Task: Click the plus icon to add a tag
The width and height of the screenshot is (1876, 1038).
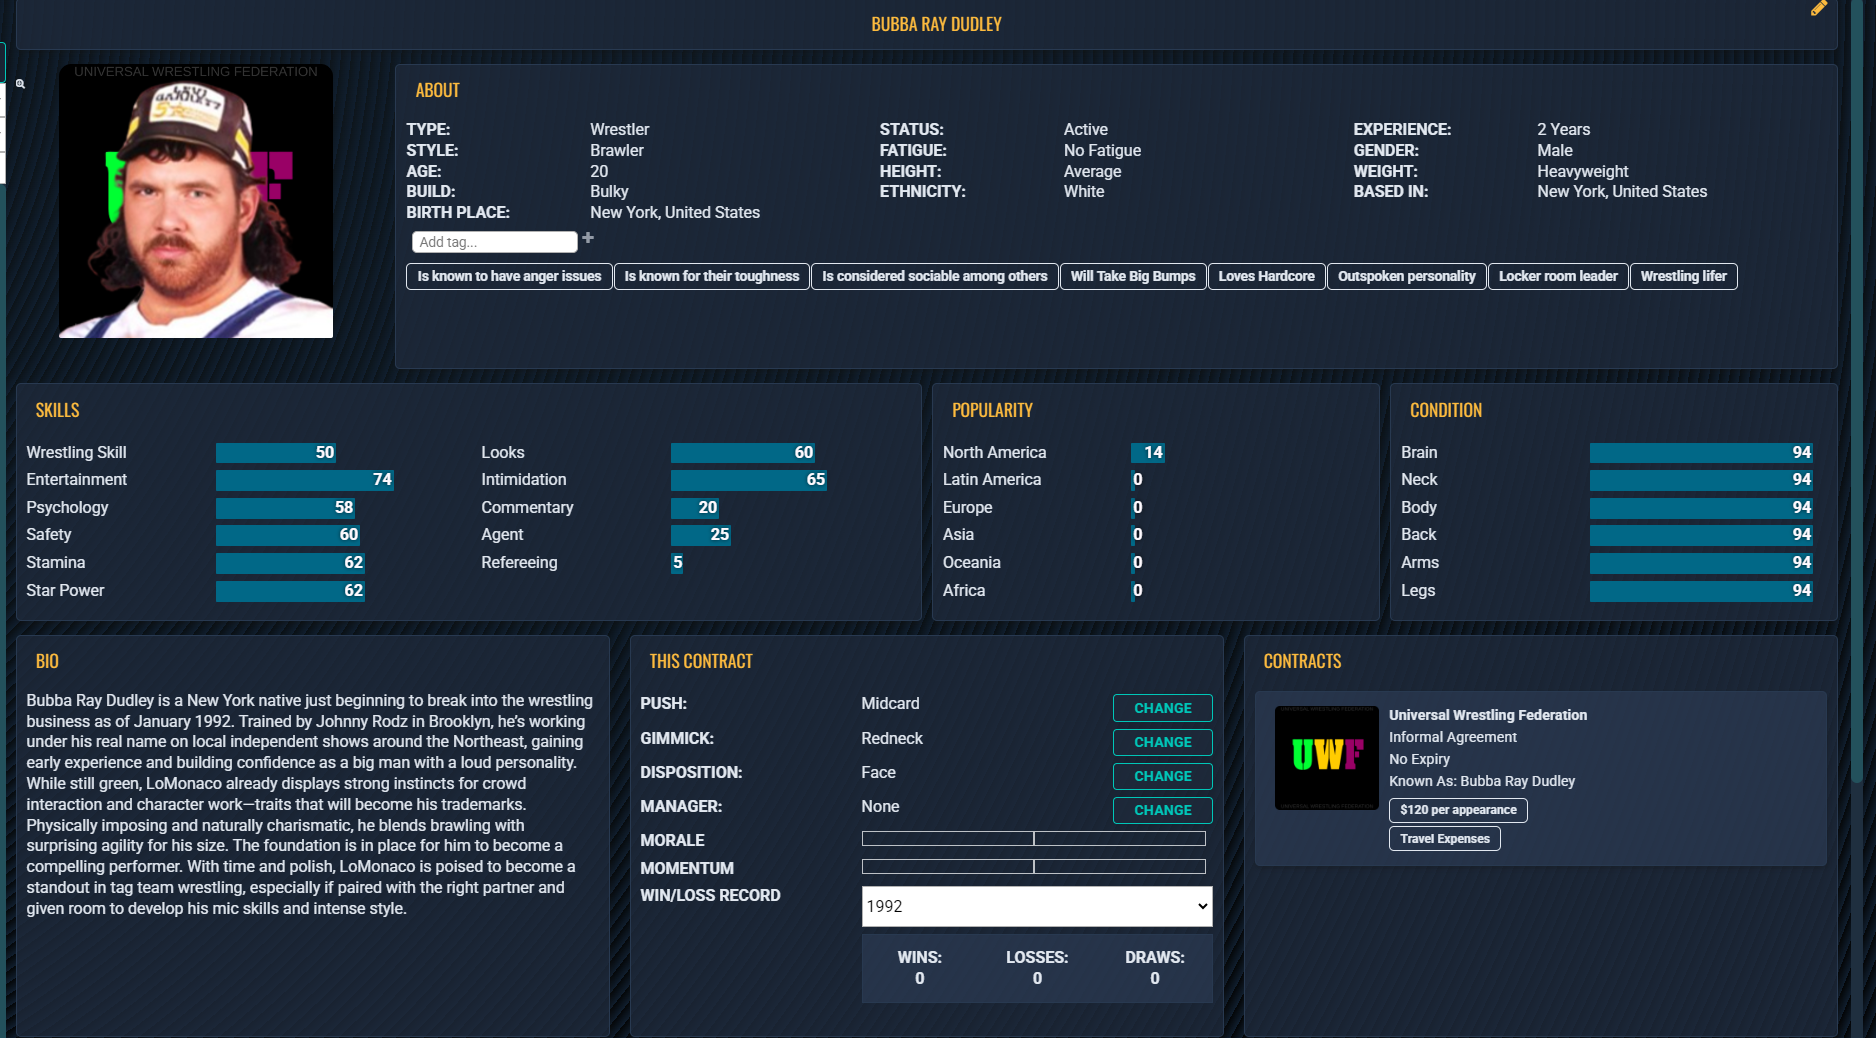Action: pos(588,238)
